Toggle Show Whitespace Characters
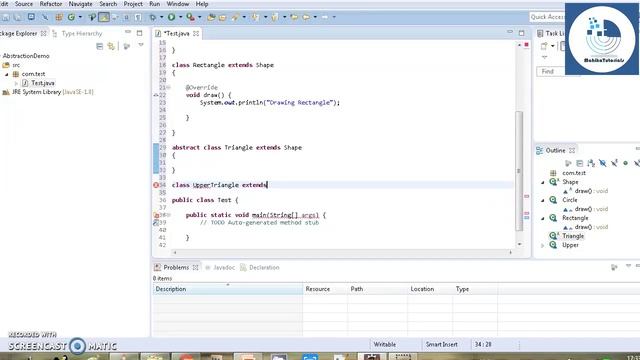Screen dimensions: 640x360 [138, 17]
